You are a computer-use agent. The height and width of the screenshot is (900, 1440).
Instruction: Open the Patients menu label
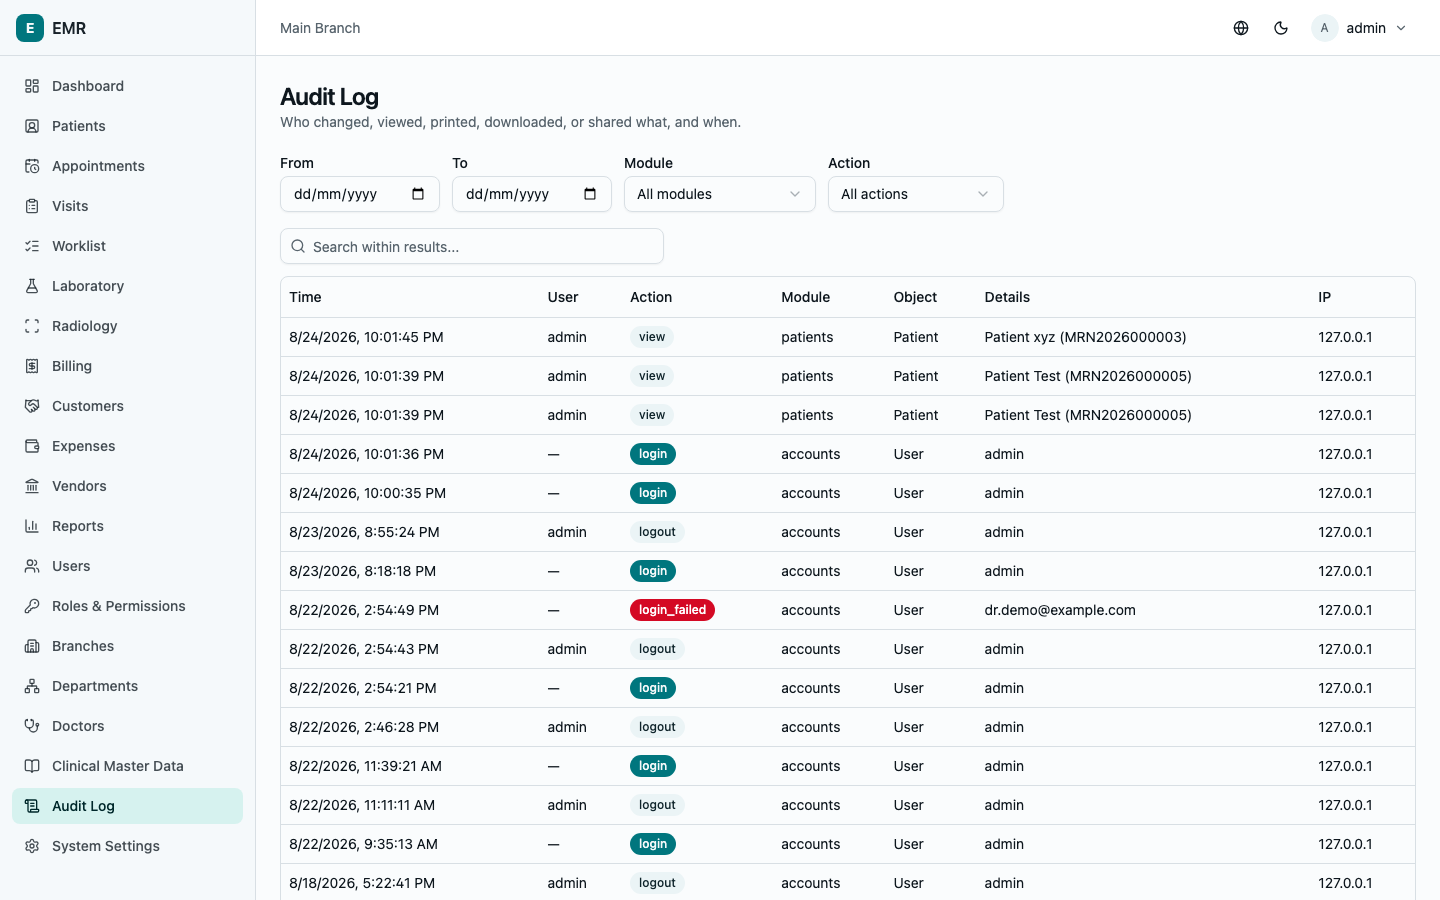pyautogui.click(x=79, y=126)
